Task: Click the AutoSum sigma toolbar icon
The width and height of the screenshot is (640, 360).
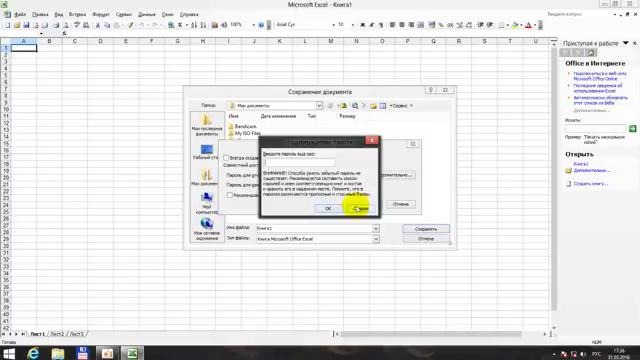Action: [x=180, y=25]
